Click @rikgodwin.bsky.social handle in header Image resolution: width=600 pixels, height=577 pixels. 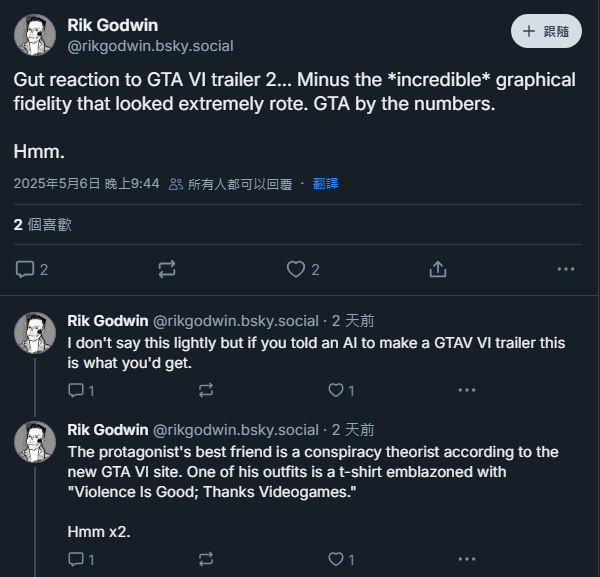coord(138,45)
